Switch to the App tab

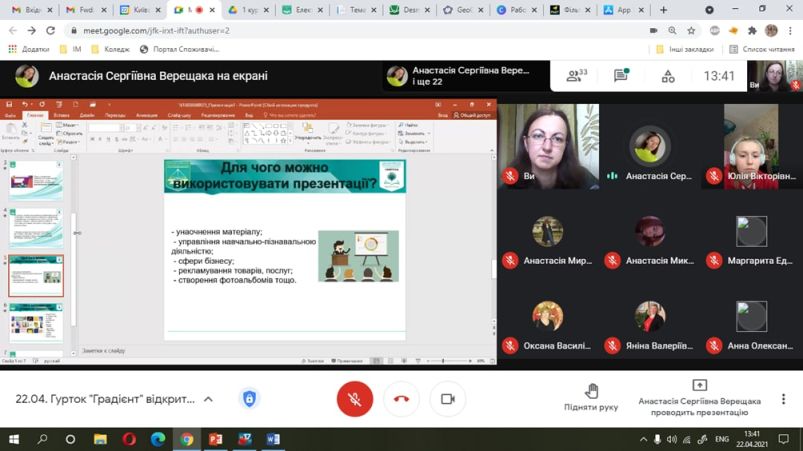623,10
